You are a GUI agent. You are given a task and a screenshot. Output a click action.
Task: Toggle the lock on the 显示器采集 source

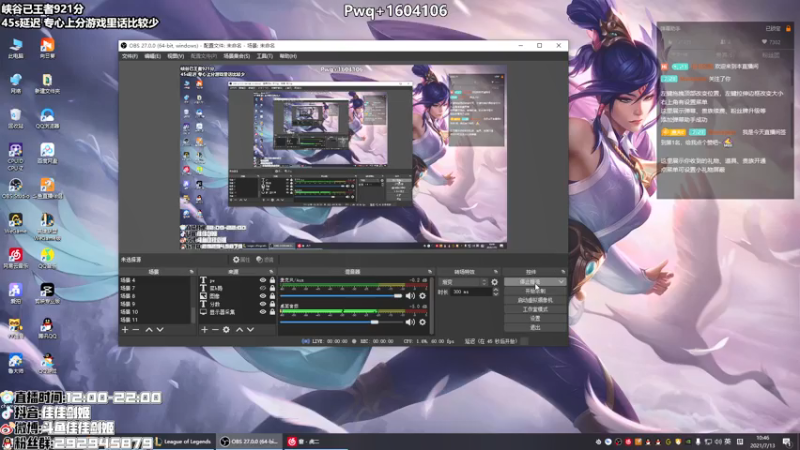[x=272, y=312]
